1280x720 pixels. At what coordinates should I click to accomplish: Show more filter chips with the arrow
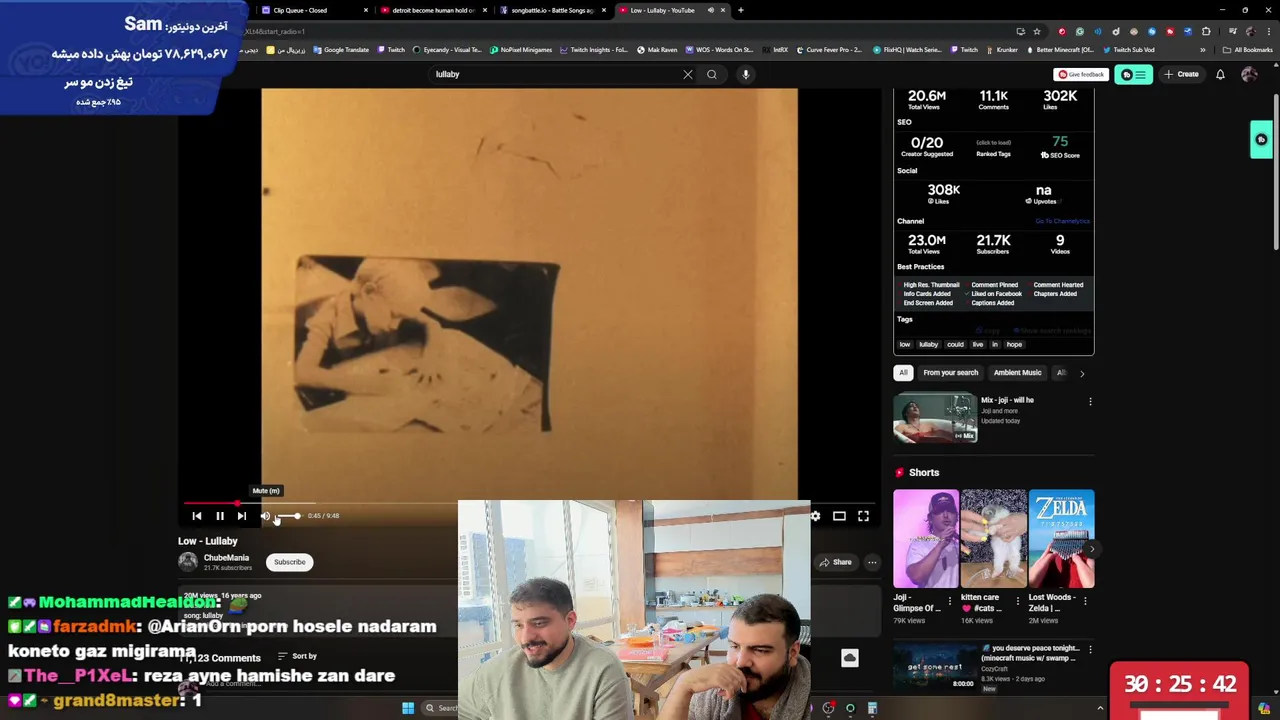coord(1082,373)
